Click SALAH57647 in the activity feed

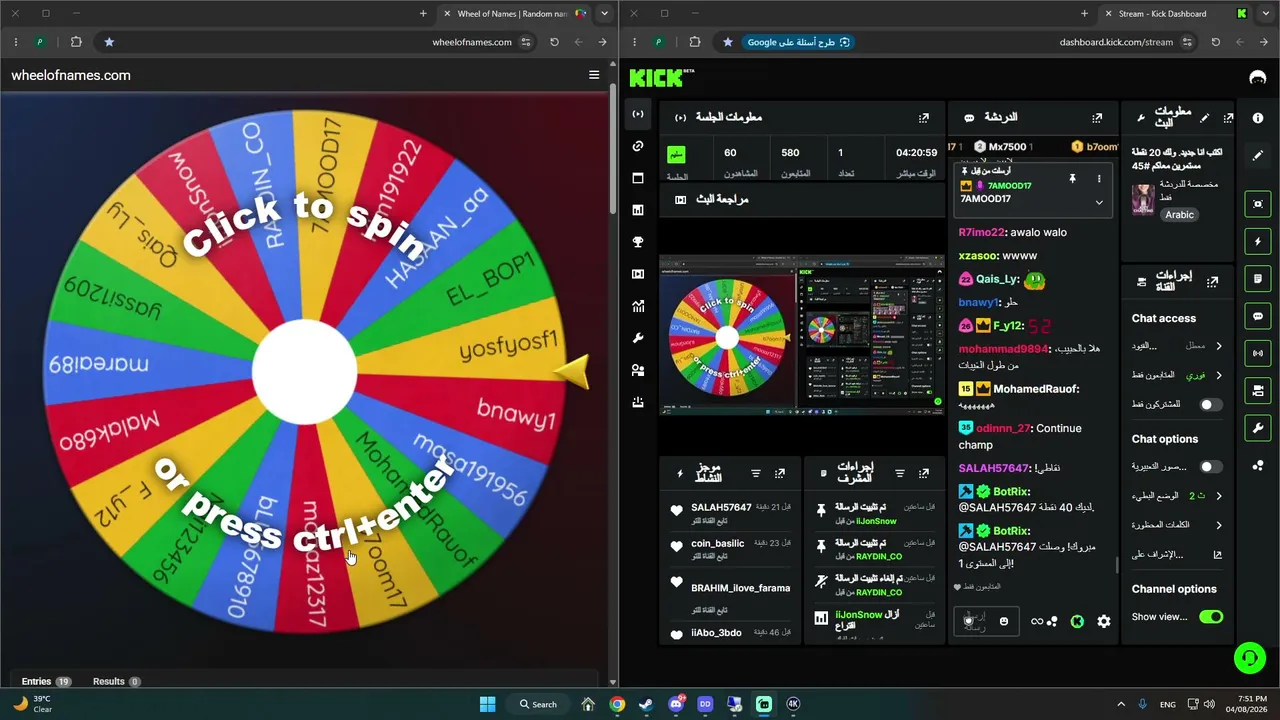pyautogui.click(x=721, y=508)
